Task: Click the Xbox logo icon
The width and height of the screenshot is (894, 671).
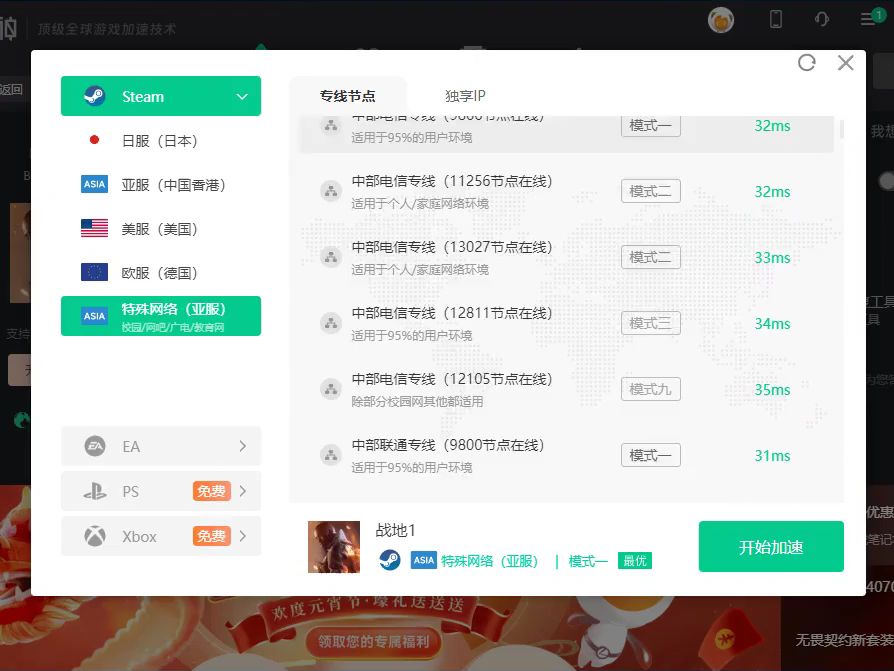Action: 95,536
